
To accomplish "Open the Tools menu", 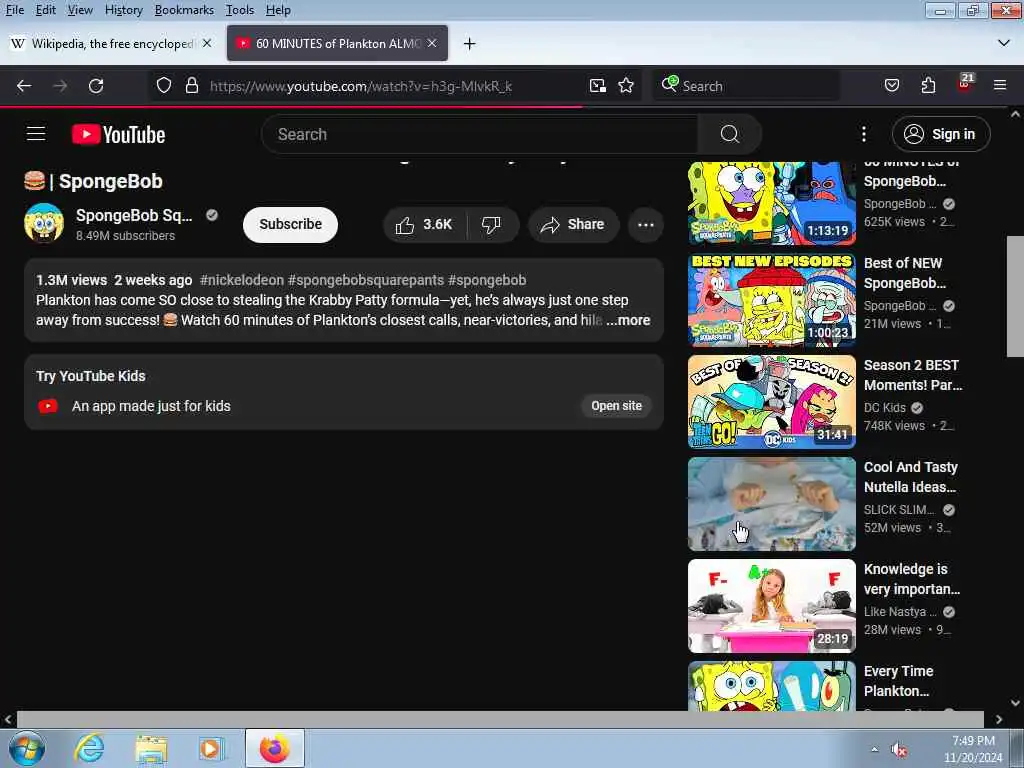I will 240,10.
